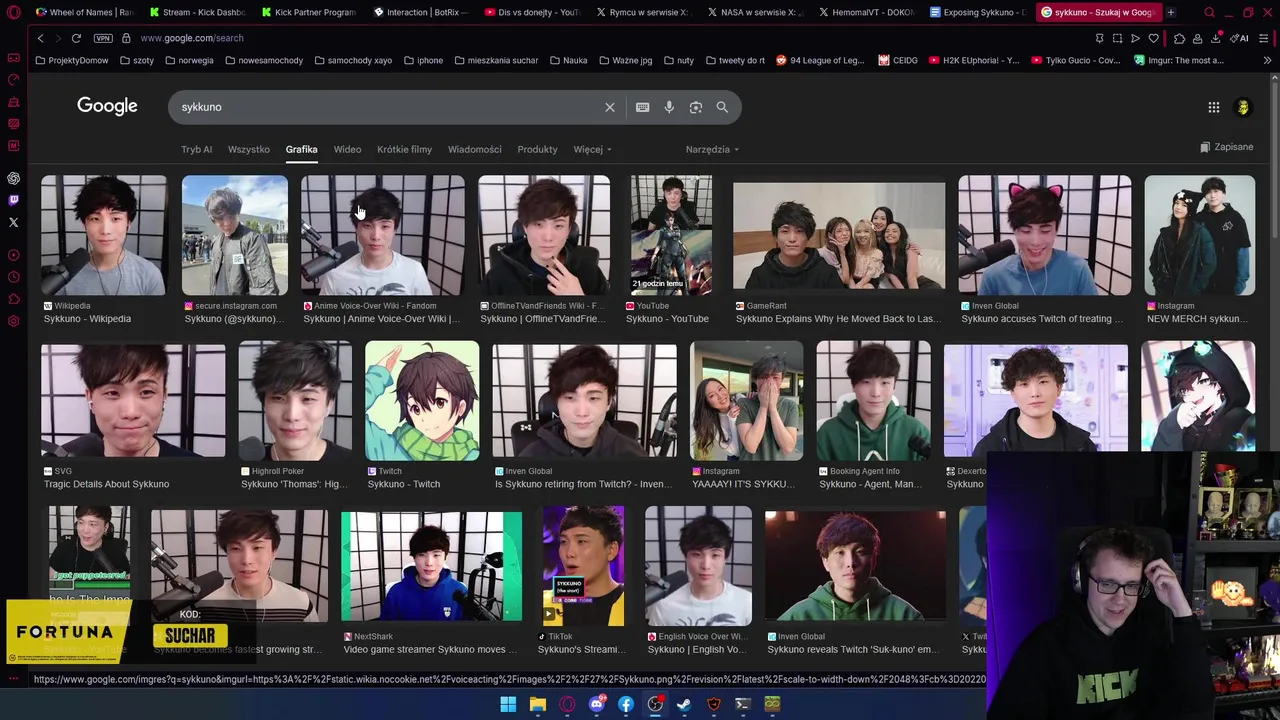Show more bookmarks chevron

pyautogui.click(x=1268, y=60)
